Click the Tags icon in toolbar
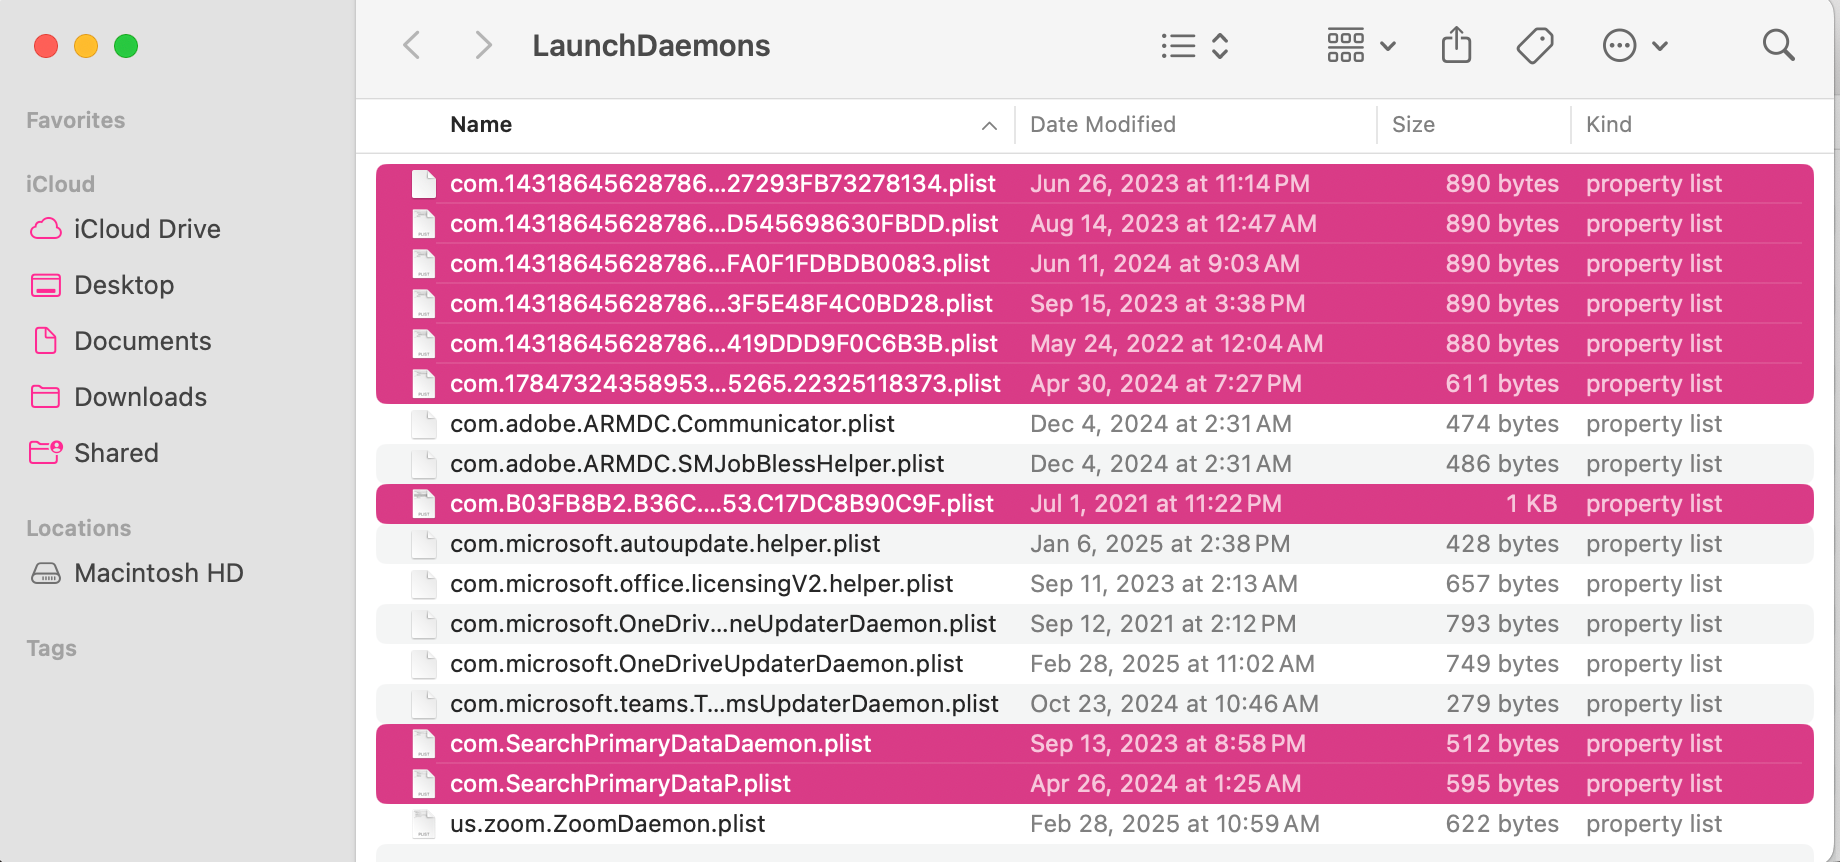Viewport: 1840px width, 862px height. (x=1534, y=45)
